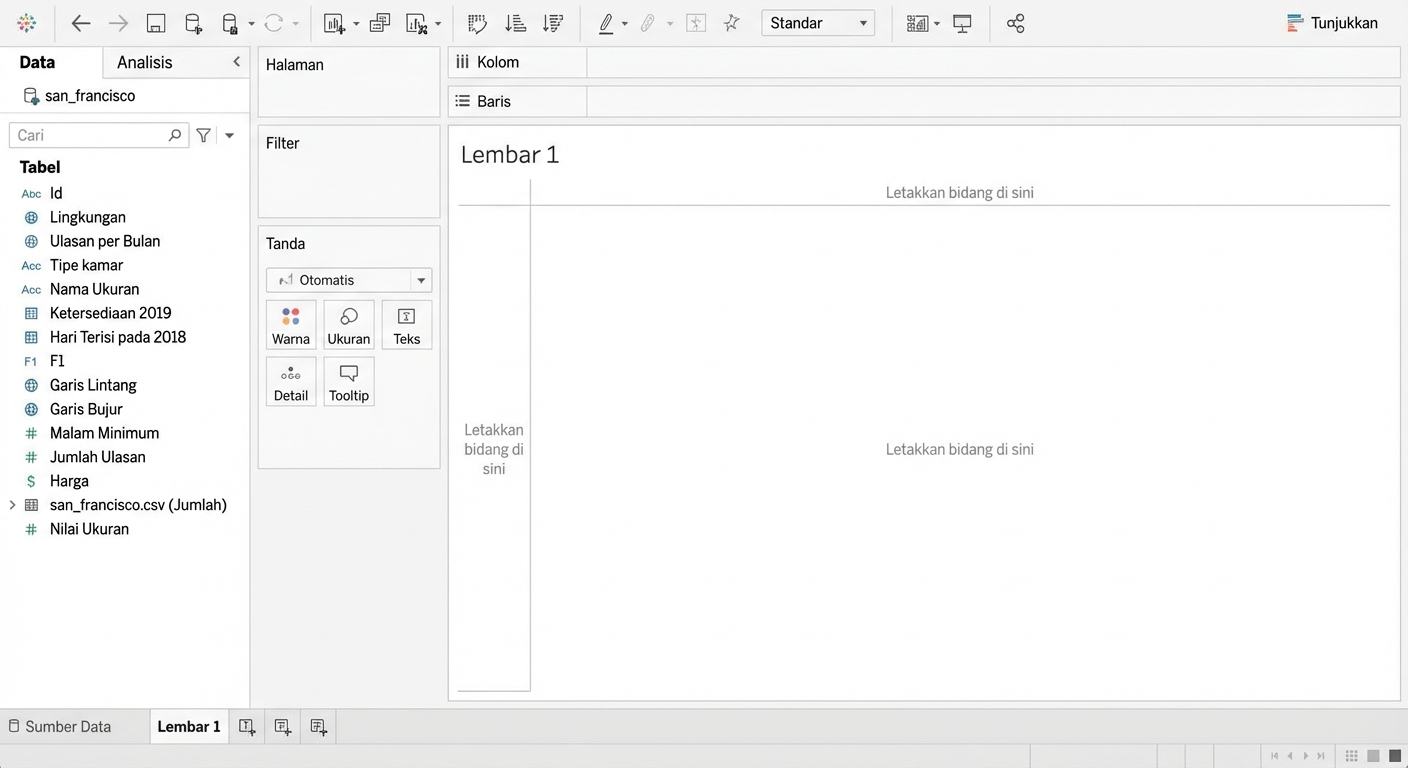Screen dimensions: 1408x768
Task: Collapse the Data side pane
Action: click(x=236, y=62)
